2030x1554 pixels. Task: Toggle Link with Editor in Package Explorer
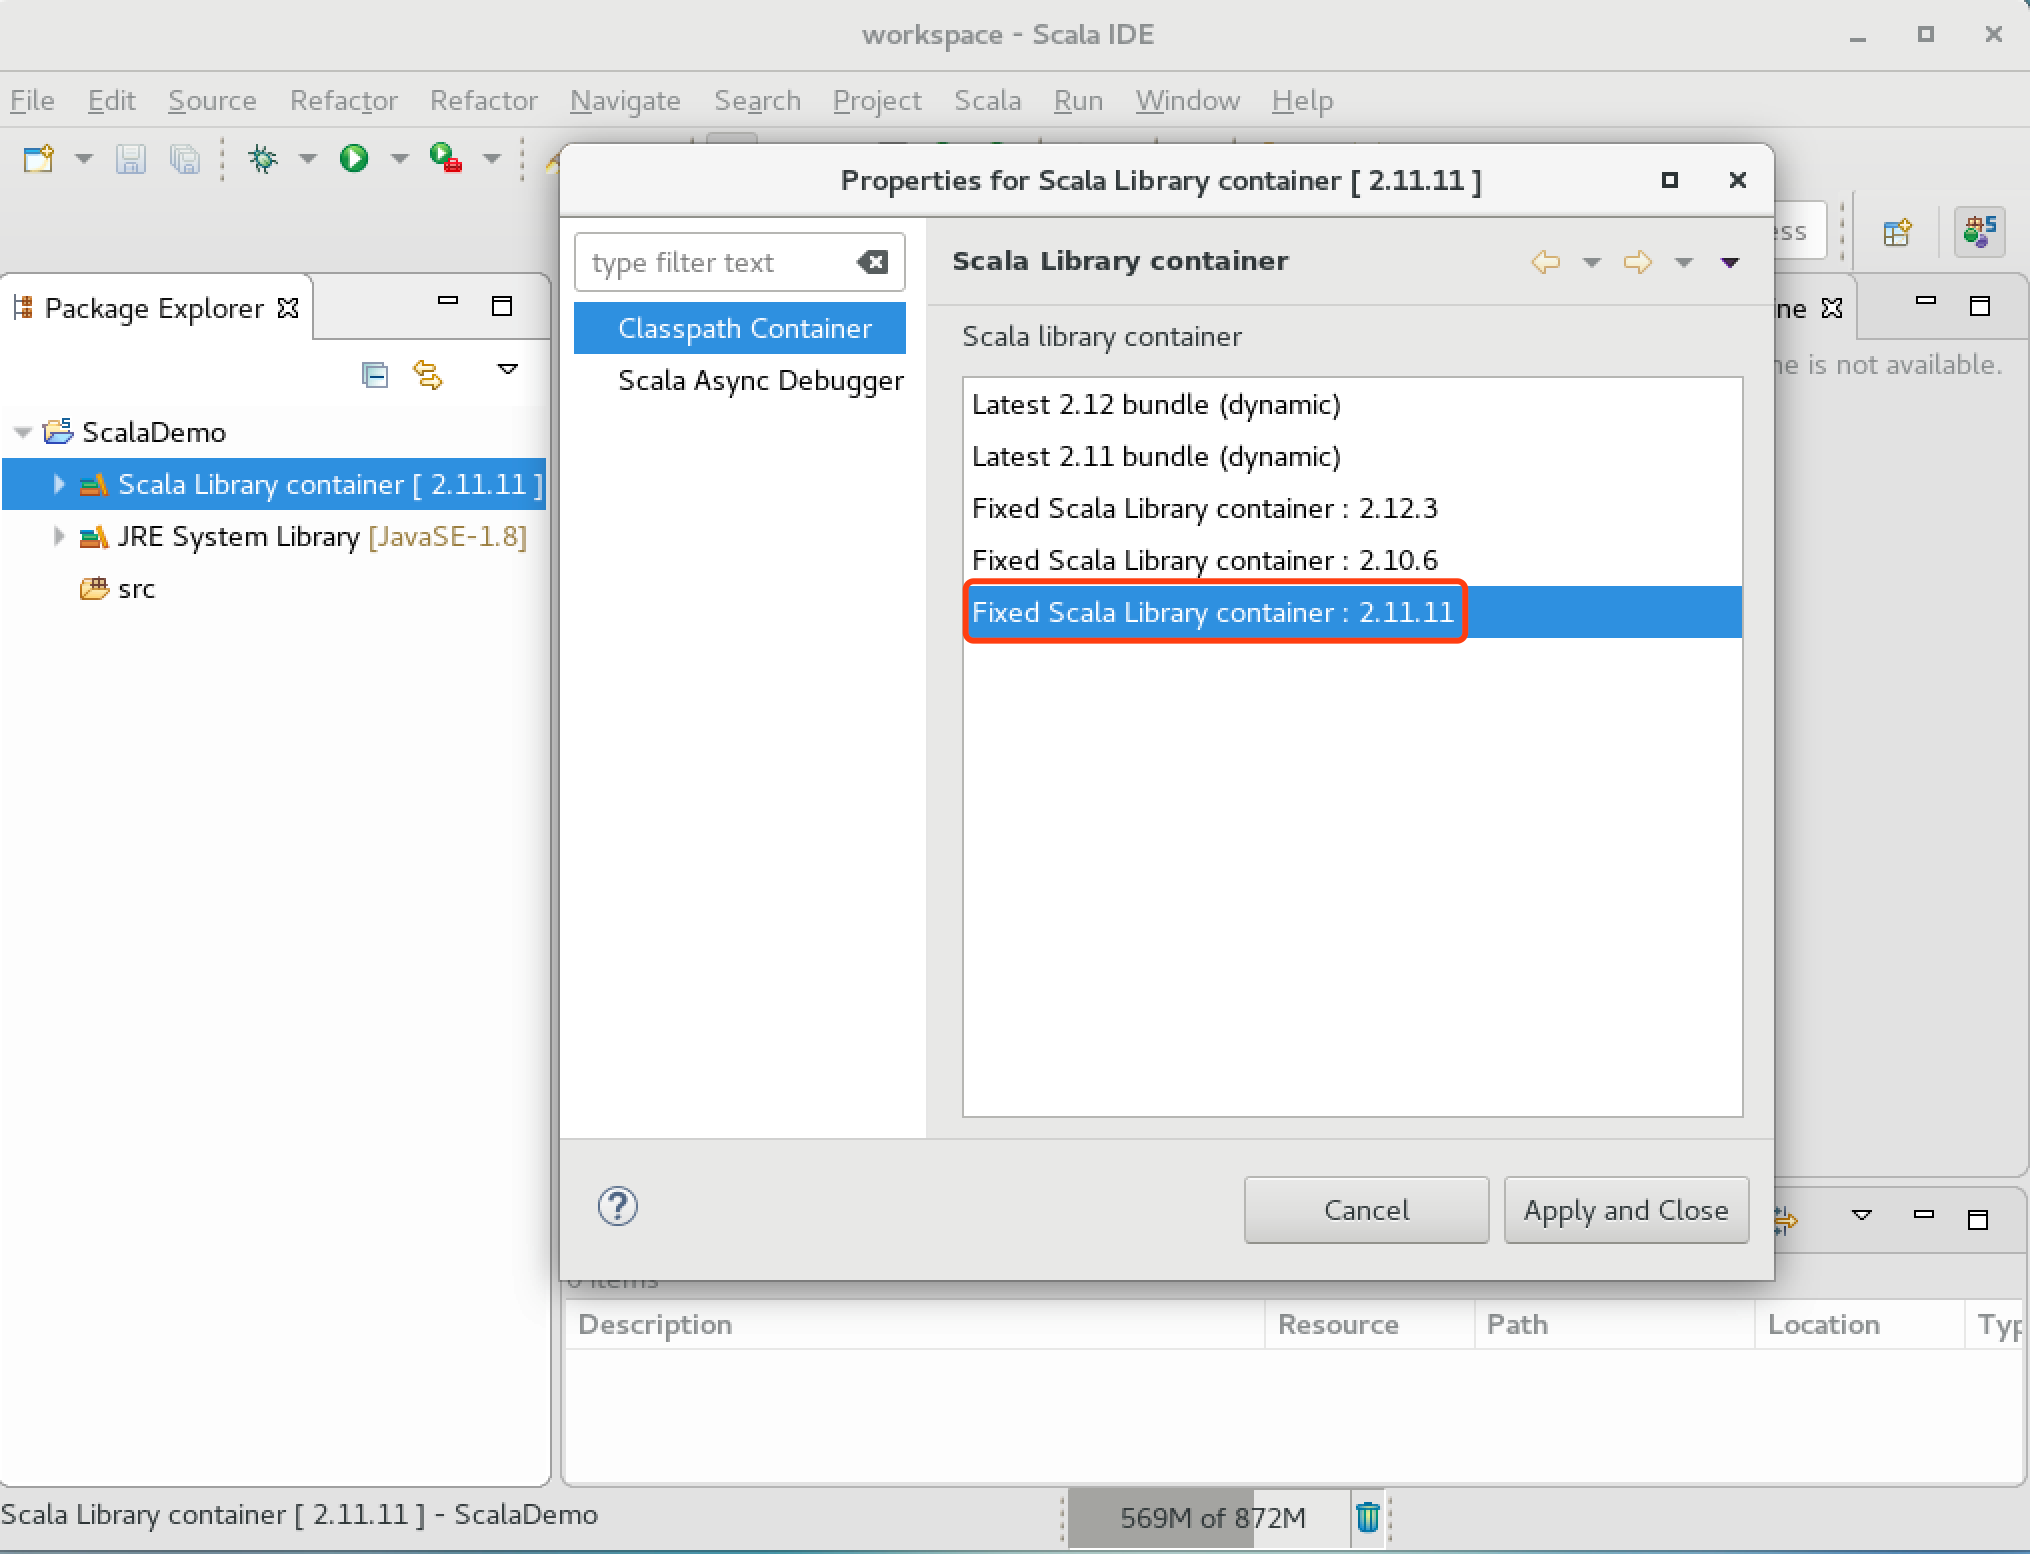click(428, 375)
